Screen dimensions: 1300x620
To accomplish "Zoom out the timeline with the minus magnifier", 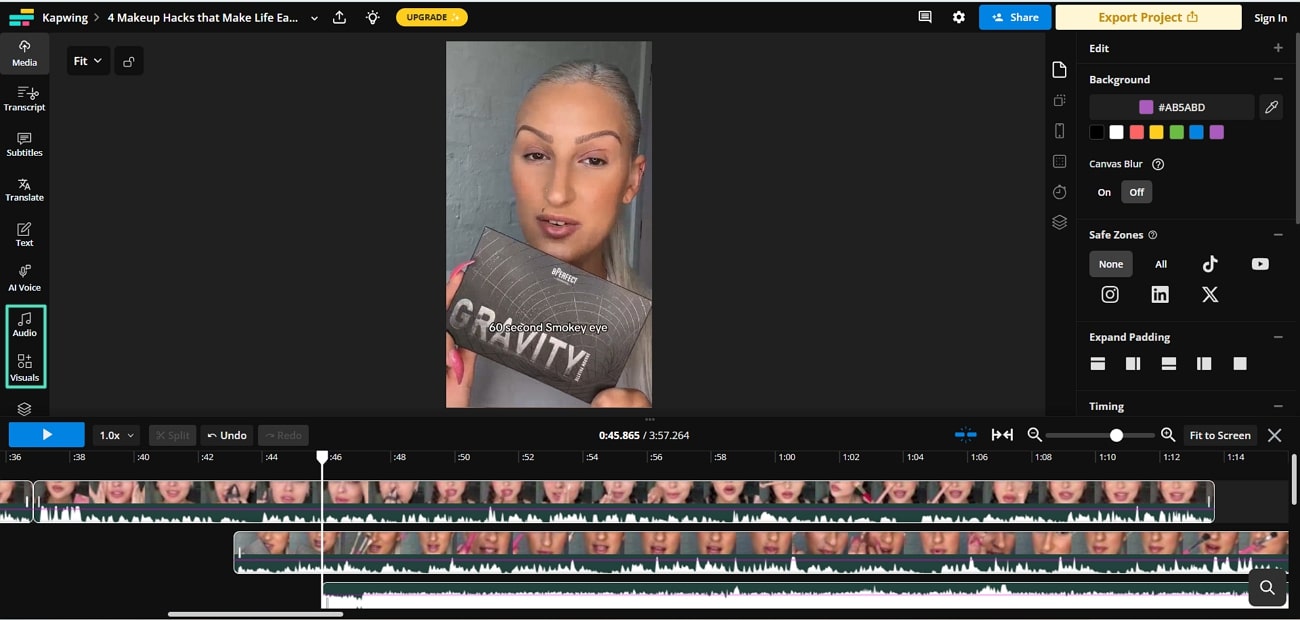I will click(x=1035, y=435).
